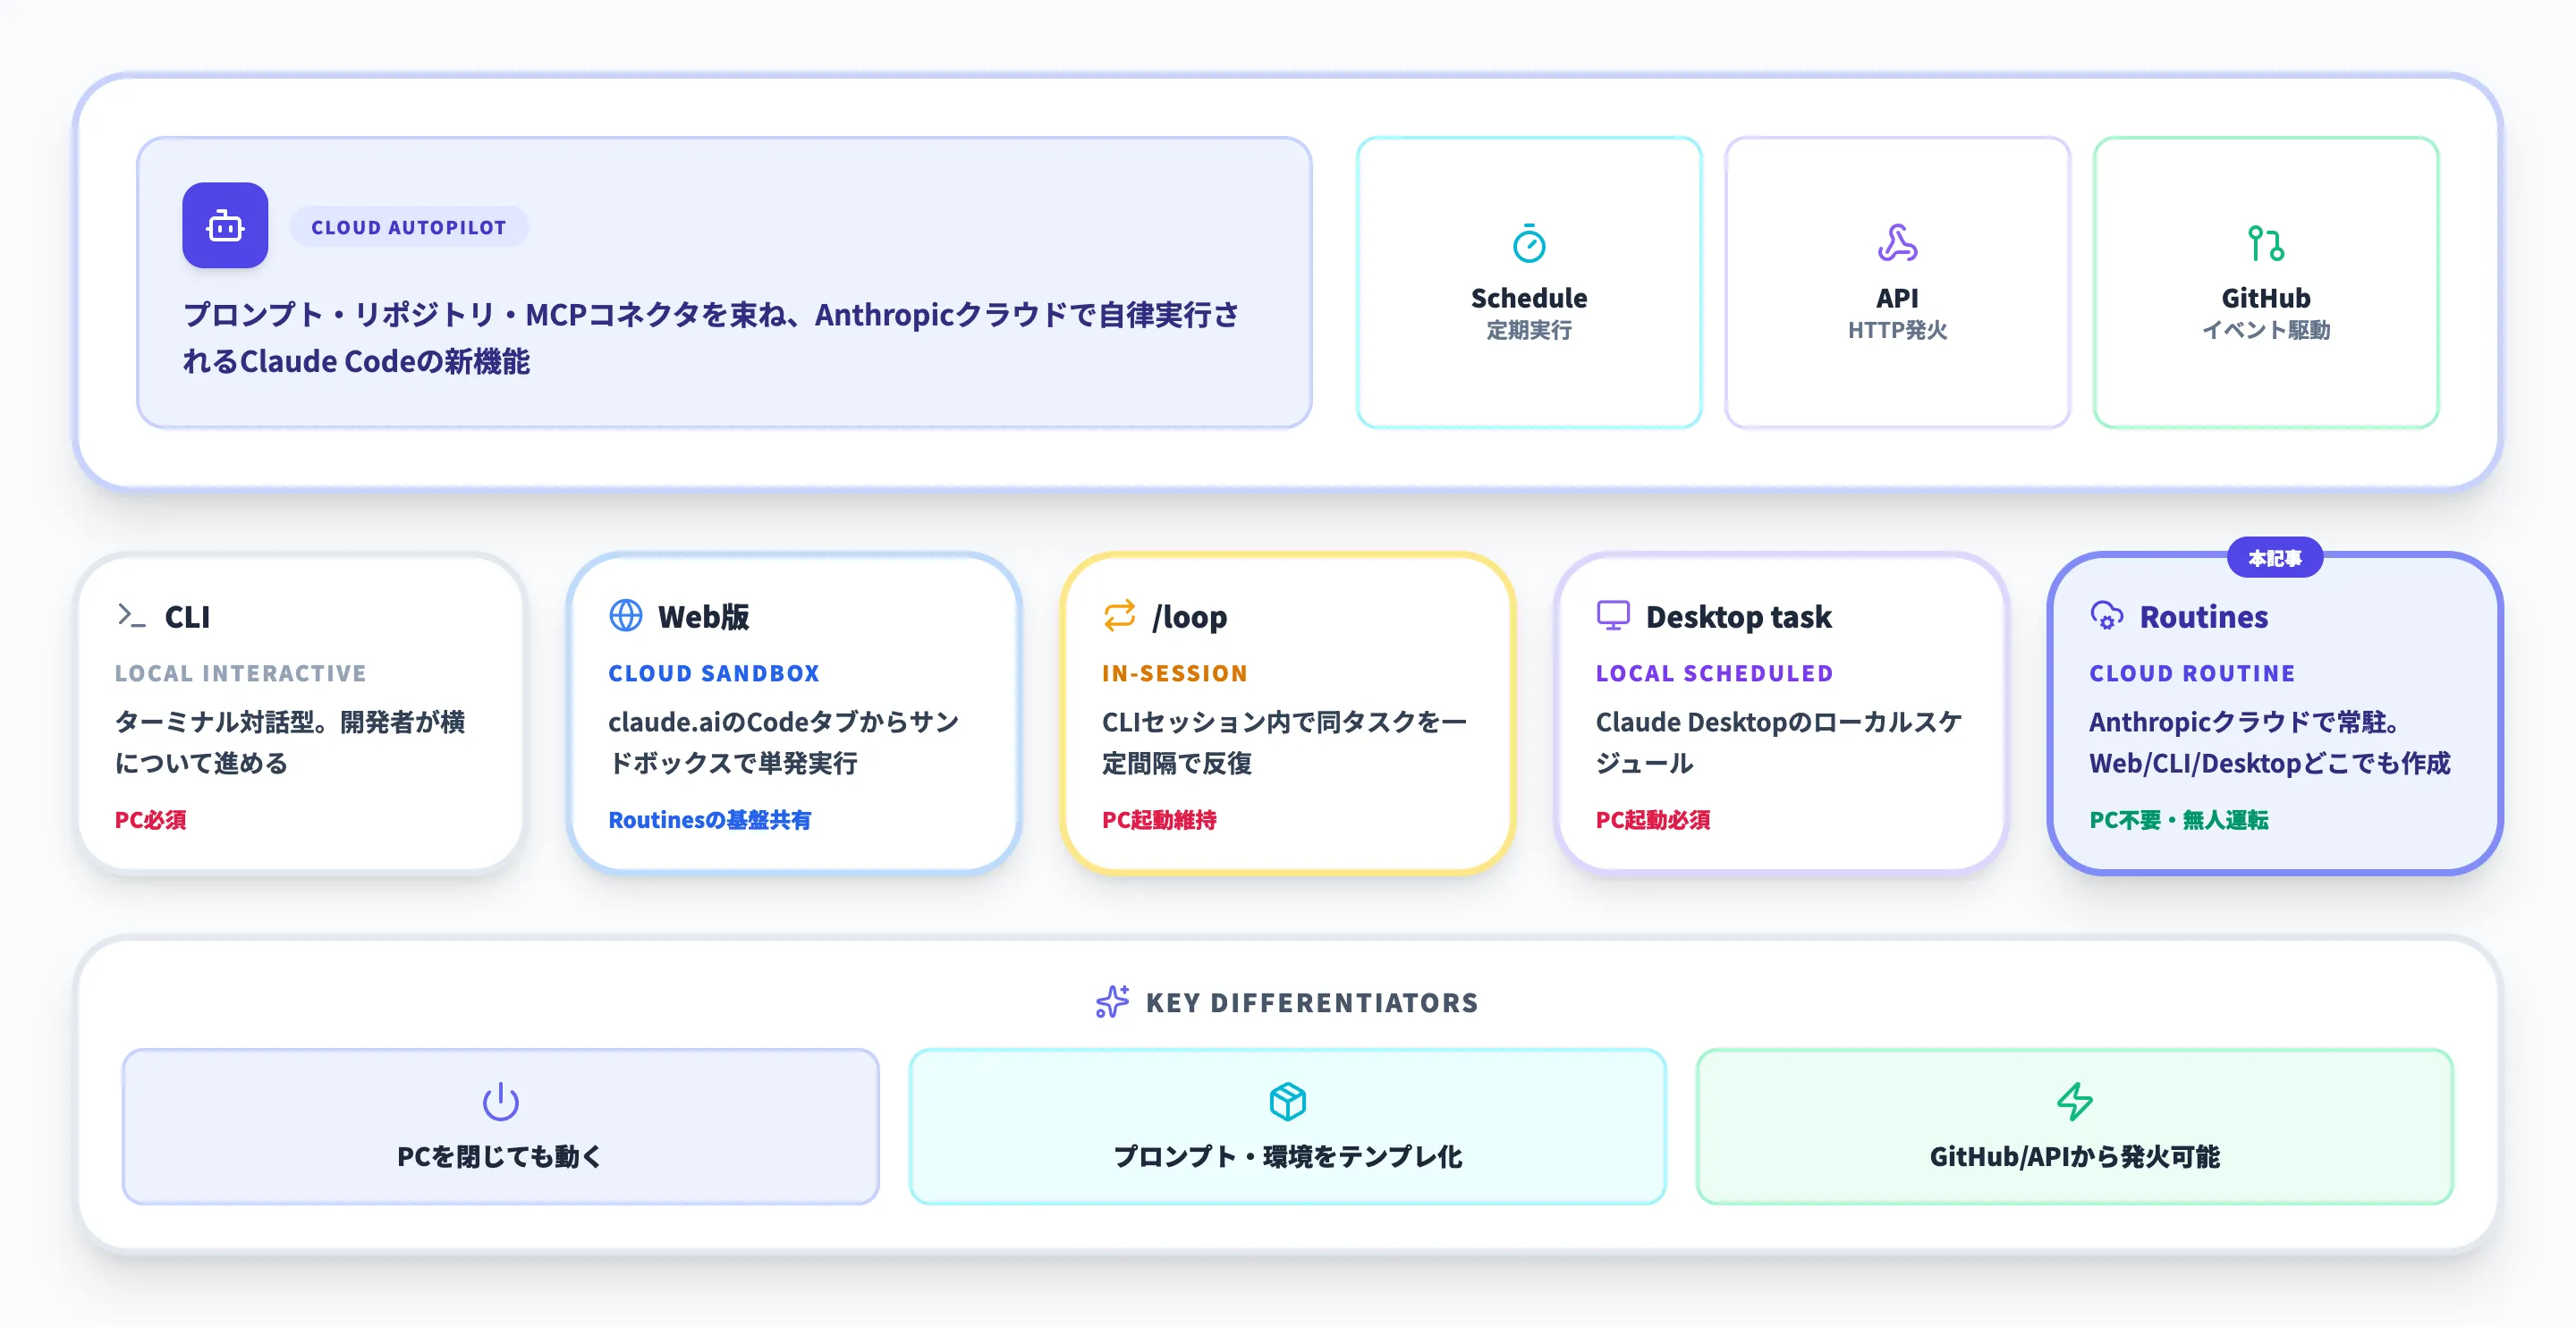Click the CLOUD AUTOPILOT badge

(x=409, y=227)
